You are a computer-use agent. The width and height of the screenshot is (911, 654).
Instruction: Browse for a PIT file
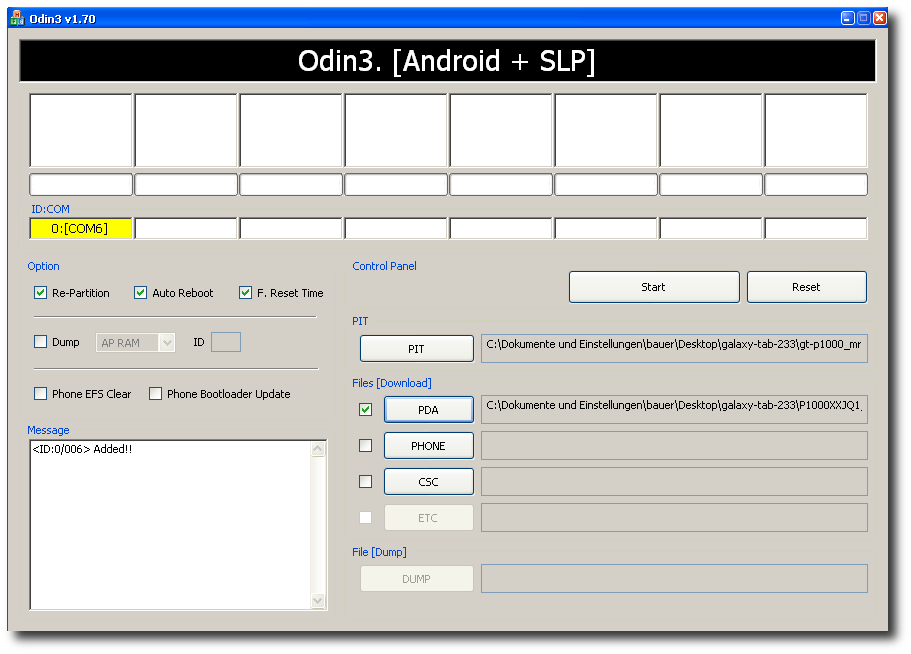click(x=417, y=348)
